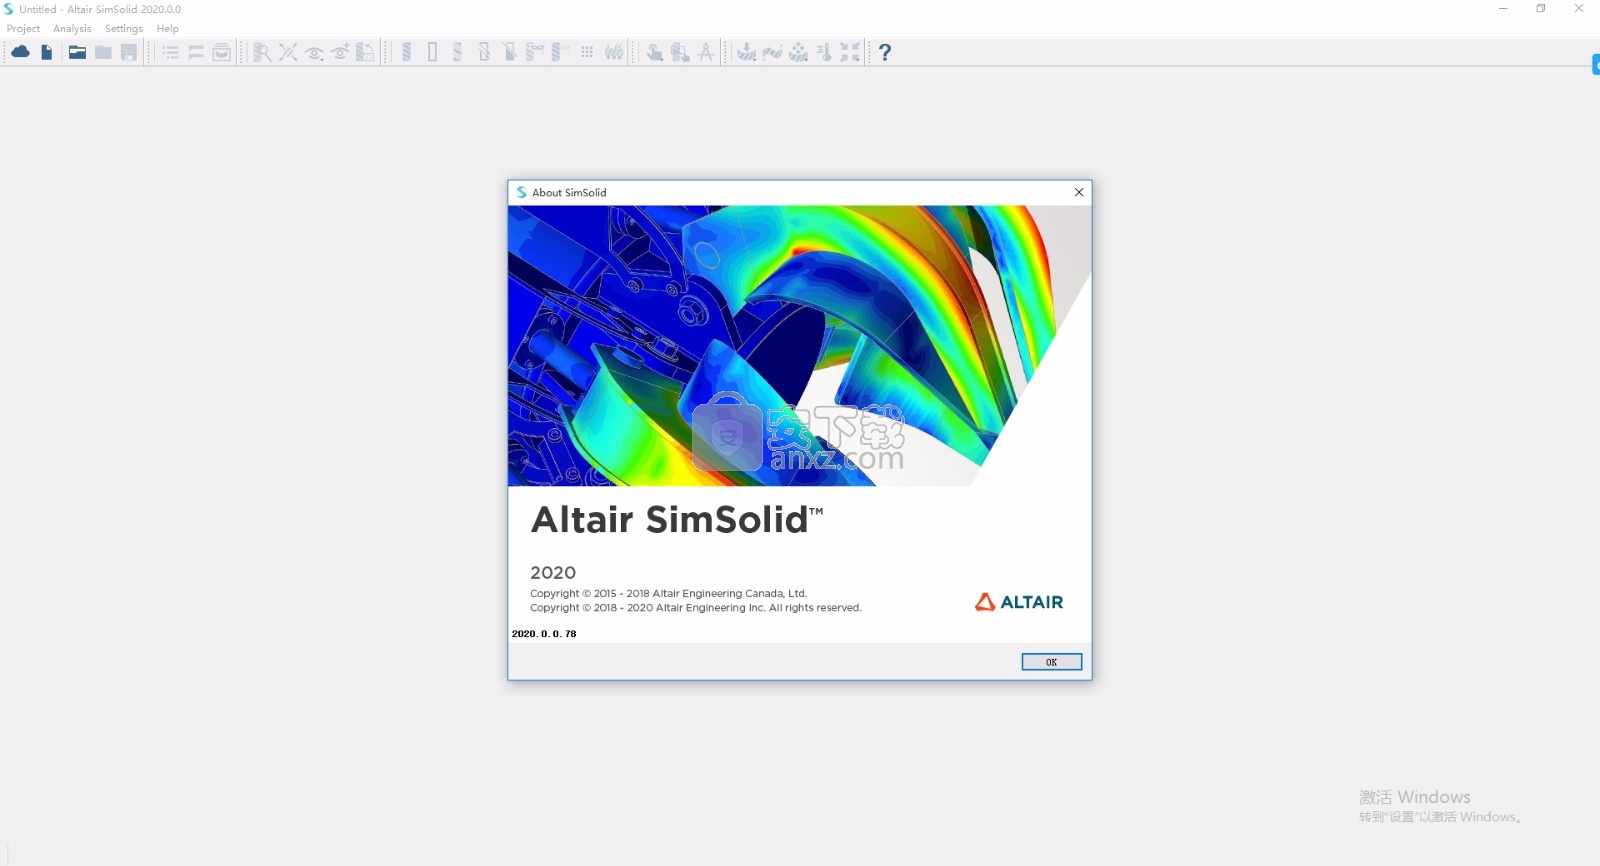
Task: Click the wavy deformed shape icon
Action: [x=772, y=52]
